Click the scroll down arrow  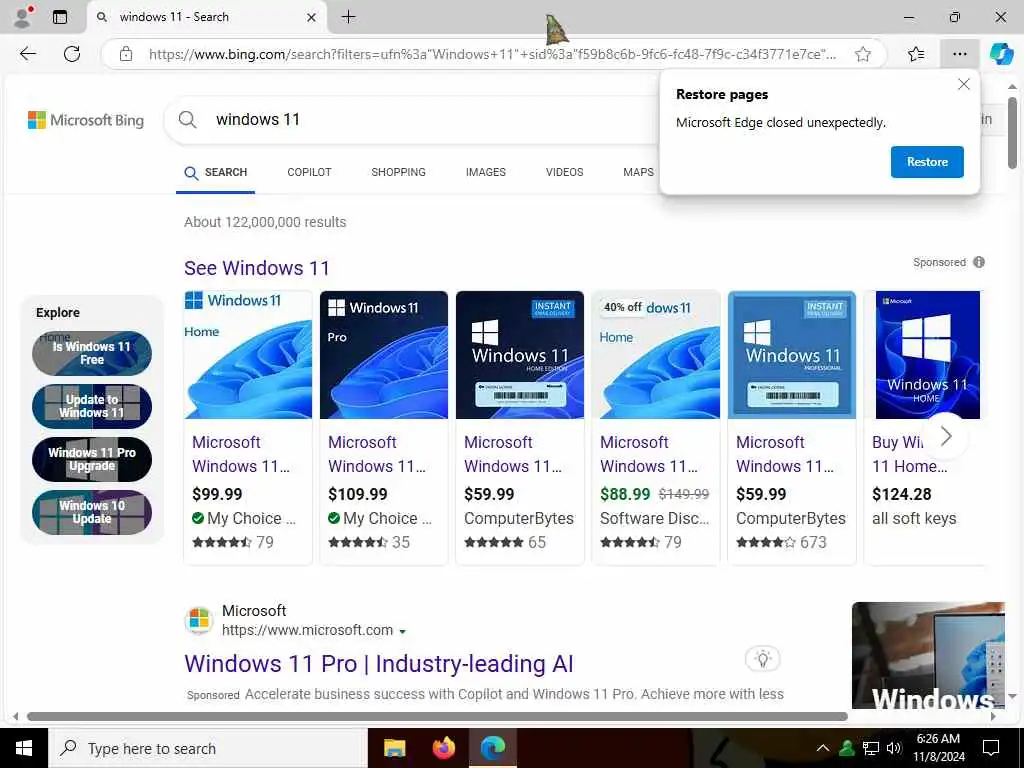coord(1012,697)
